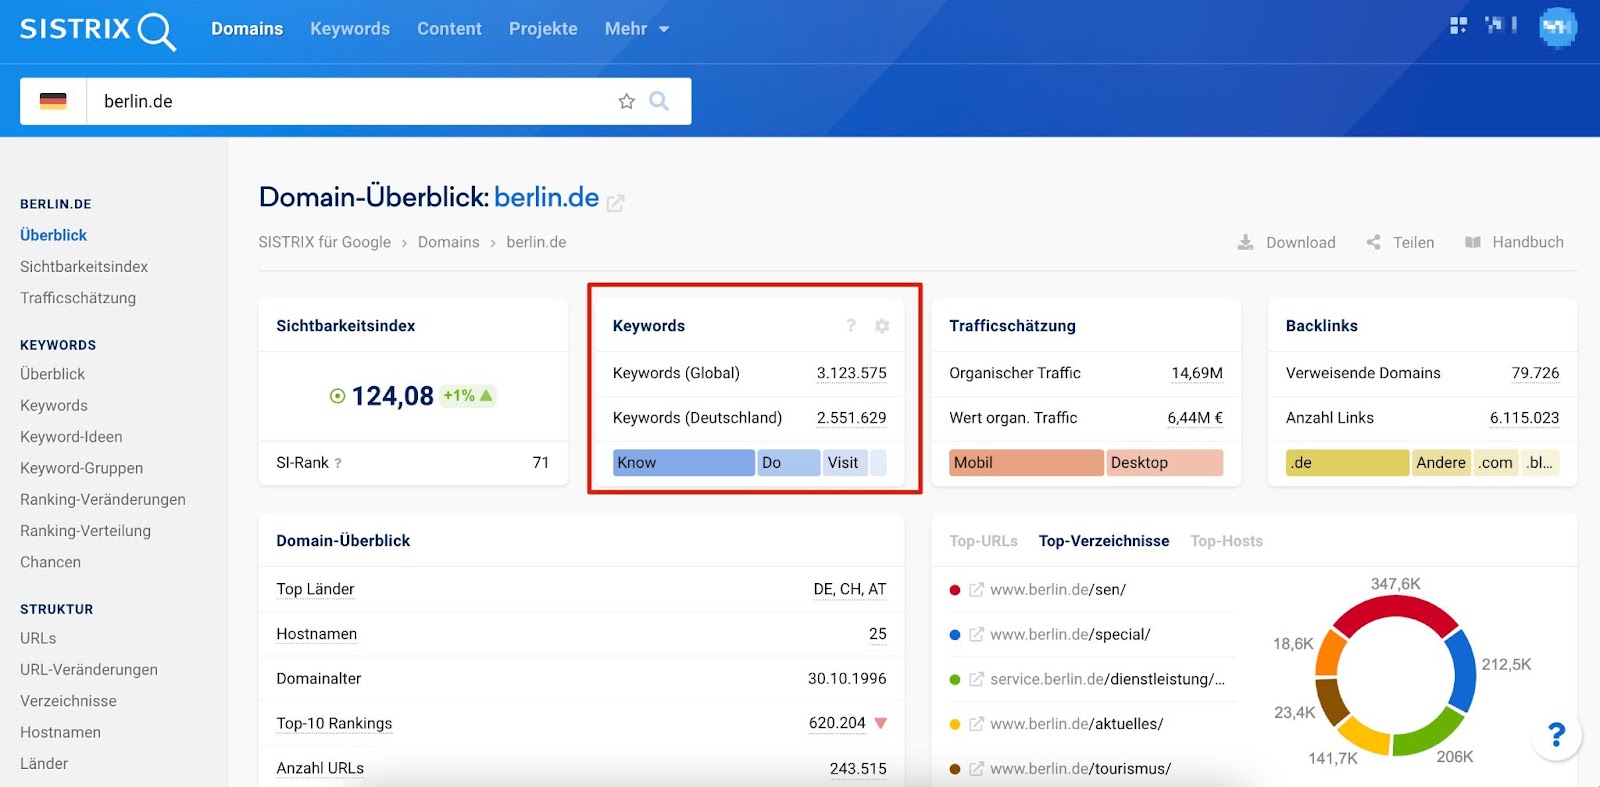Open the German flag country selector

[53, 101]
